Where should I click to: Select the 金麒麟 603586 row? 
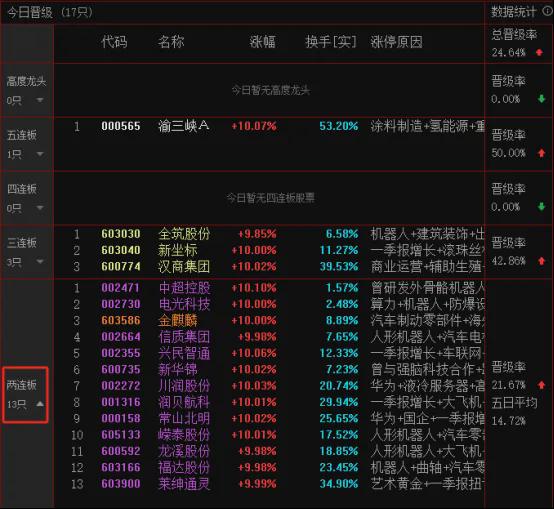click(x=269, y=320)
